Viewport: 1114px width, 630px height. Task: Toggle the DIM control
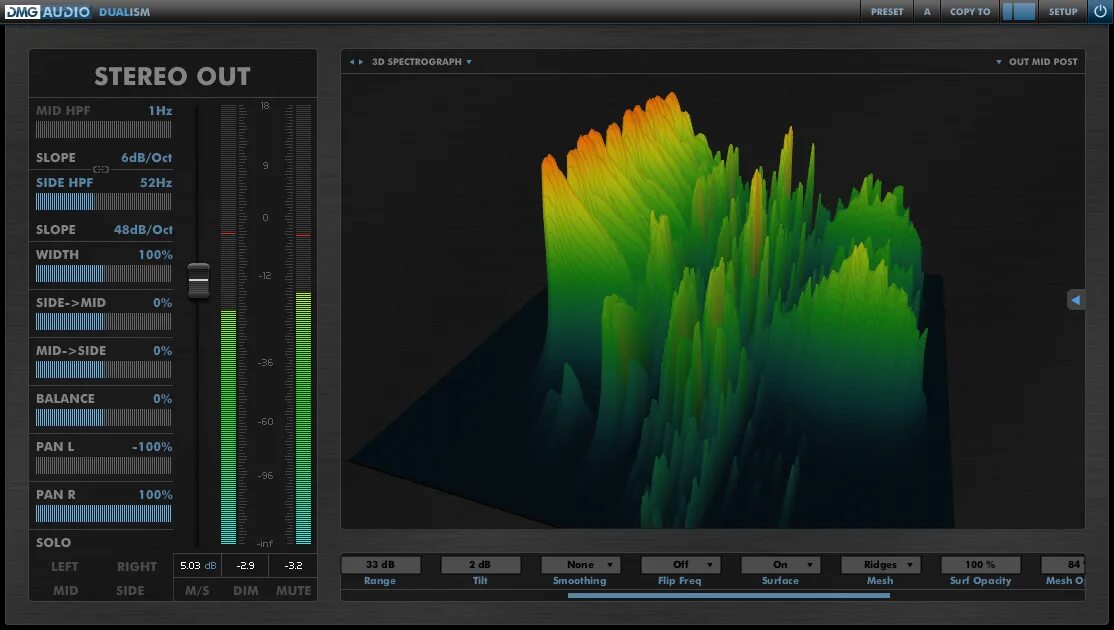[x=244, y=591]
